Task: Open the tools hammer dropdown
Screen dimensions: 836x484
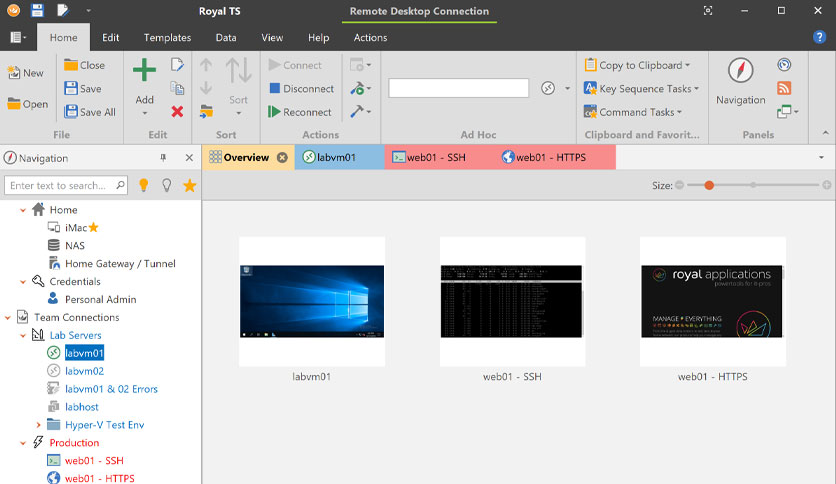Action: pyautogui.click(x=360, y=111)
